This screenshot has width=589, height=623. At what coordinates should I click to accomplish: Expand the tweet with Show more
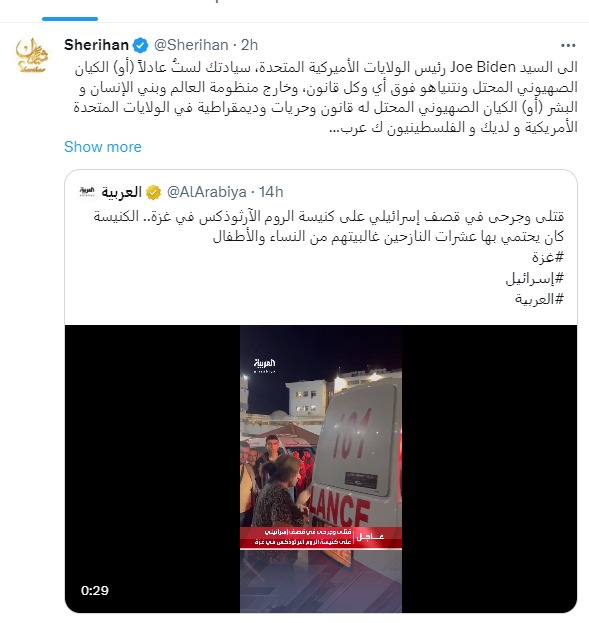point(103,147)
